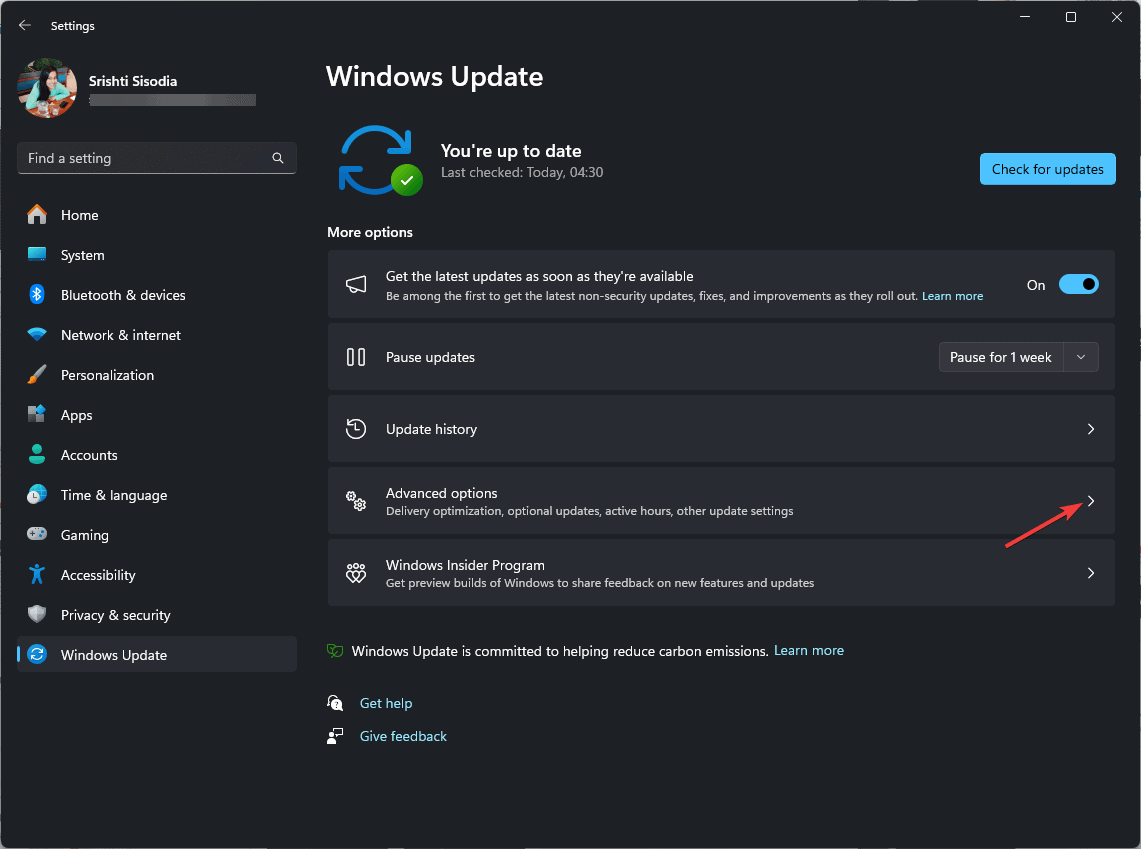The image size is (1141, 849).
Task: Expand the pause duration dropdown arrow
Action: pyautogui.click(x=1081, y=357)
